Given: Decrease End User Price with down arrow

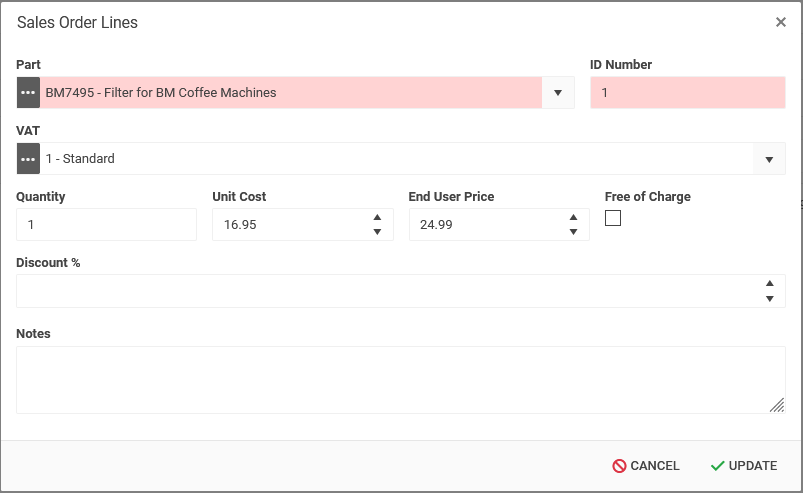Looking at the screenshot, I should (573, 232).
